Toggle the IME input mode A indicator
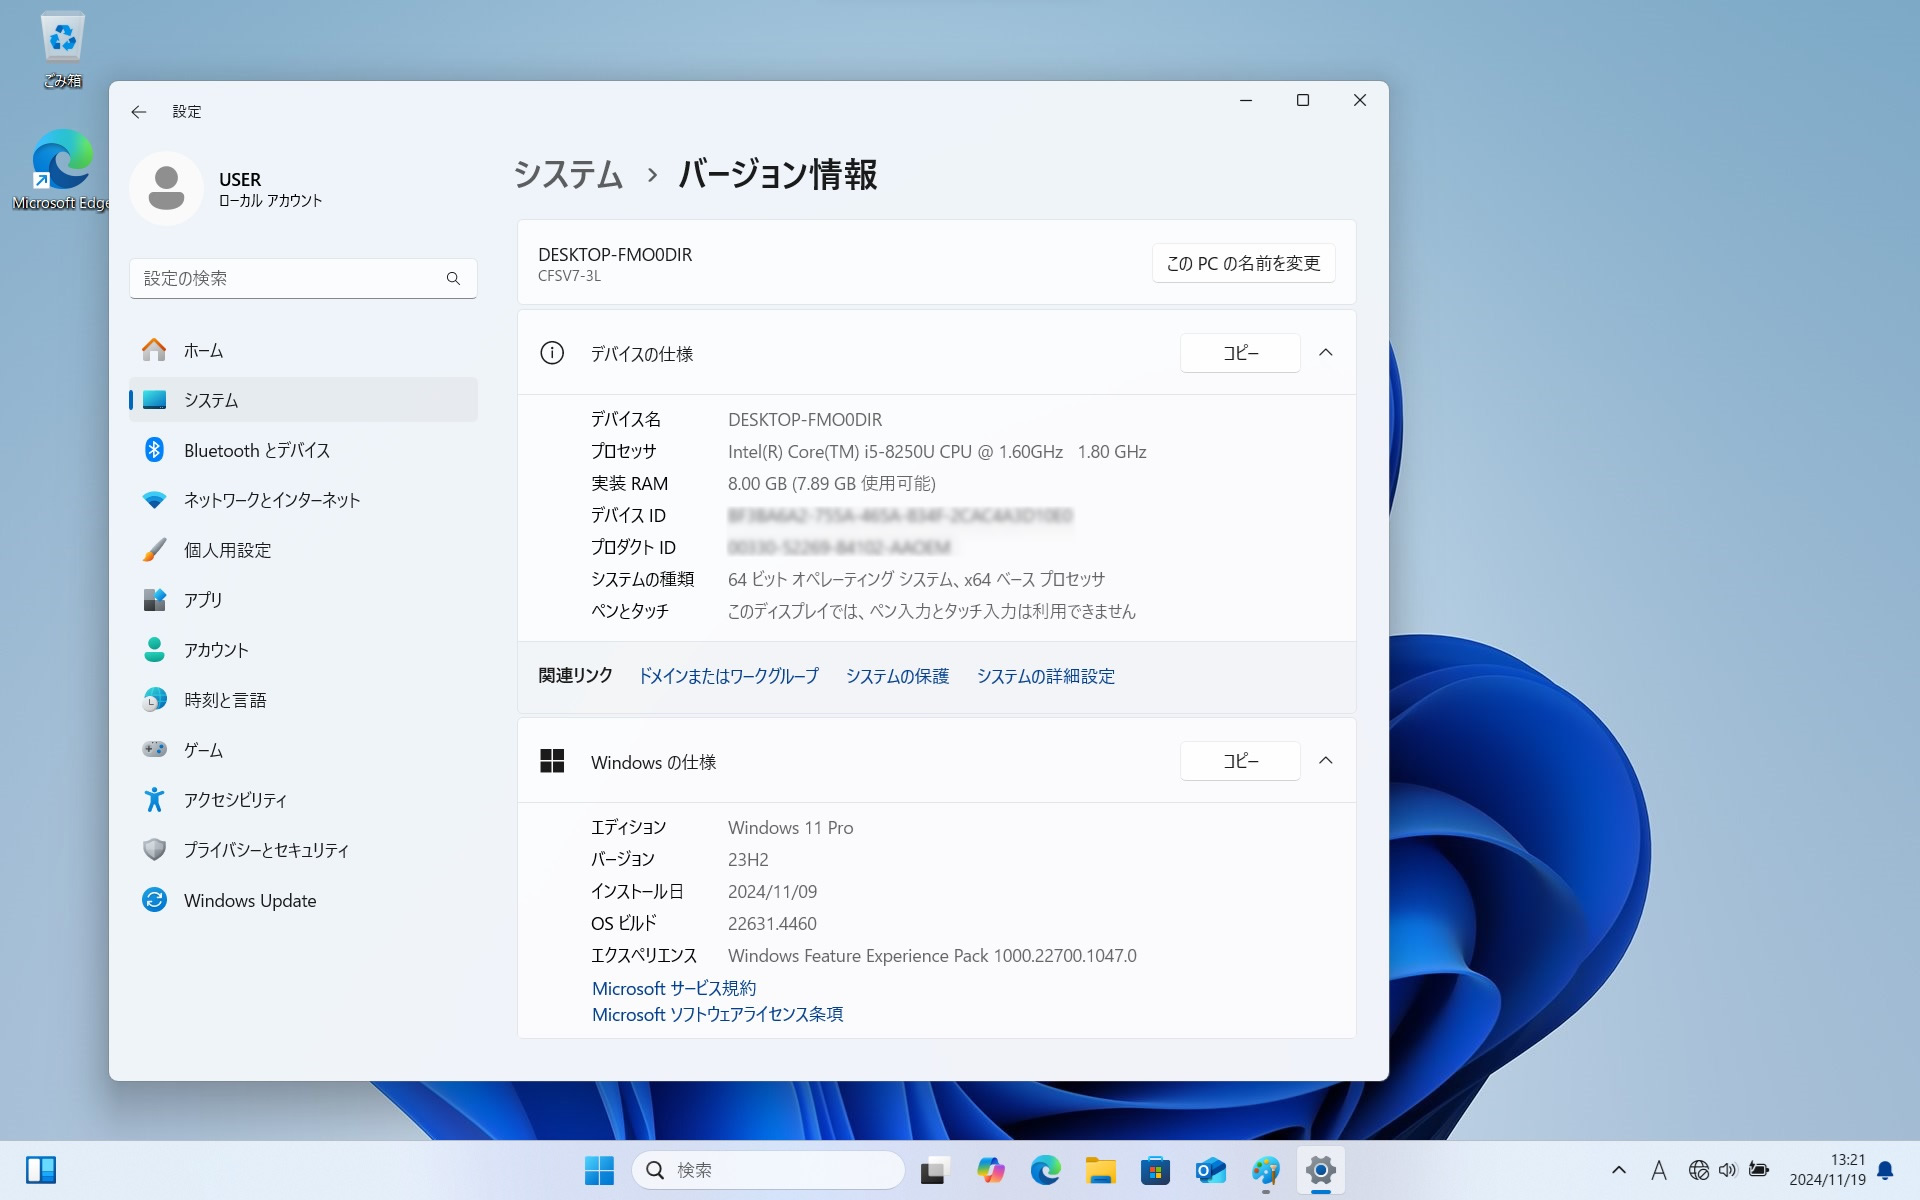 pyautogui.click(x=1659, y=1170)
